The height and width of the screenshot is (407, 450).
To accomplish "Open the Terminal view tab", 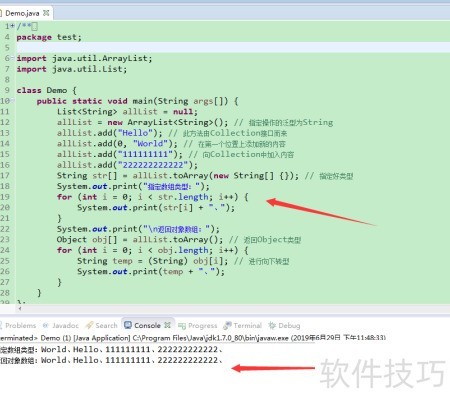I will (x=247, y=325).
